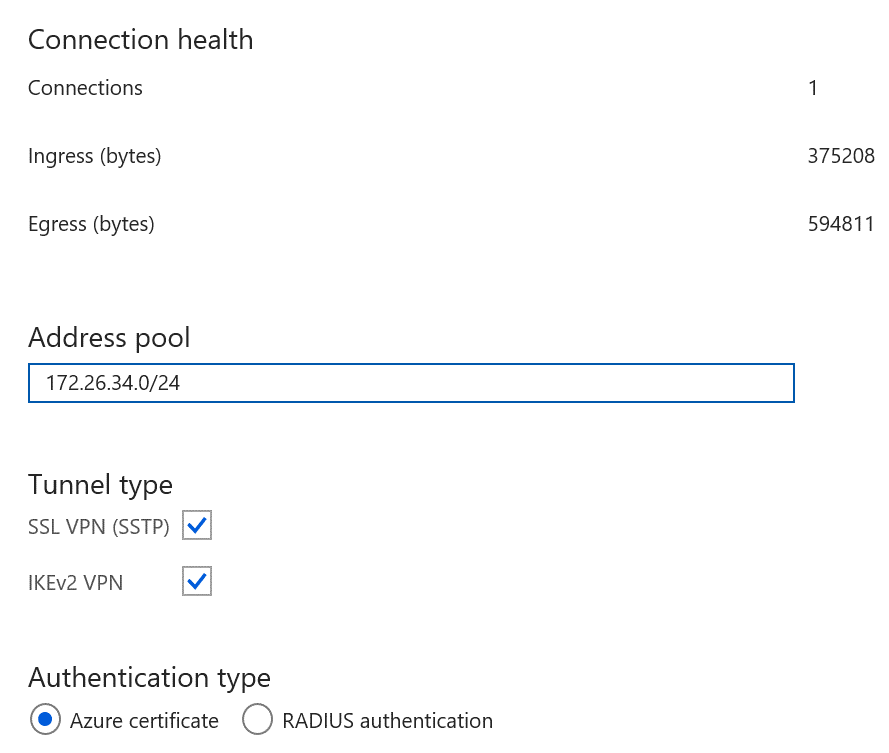
Task: Focus the Address pool input field
Action: 500,383
